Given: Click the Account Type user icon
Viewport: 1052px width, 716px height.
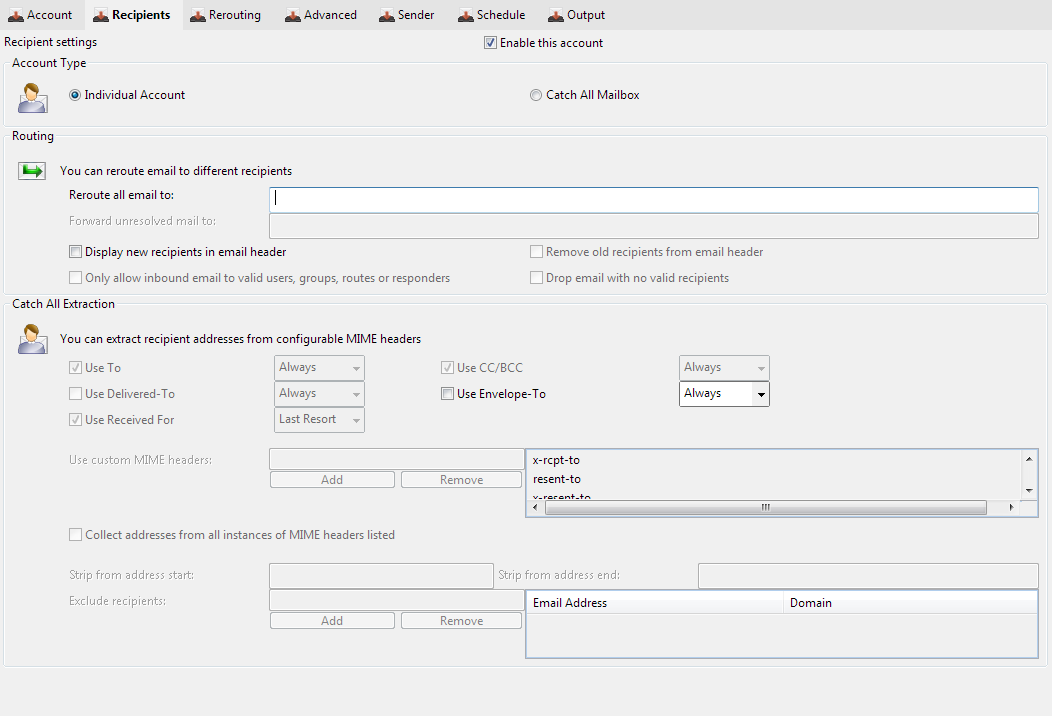Looking at the screenshot, I should coord(33,98).
